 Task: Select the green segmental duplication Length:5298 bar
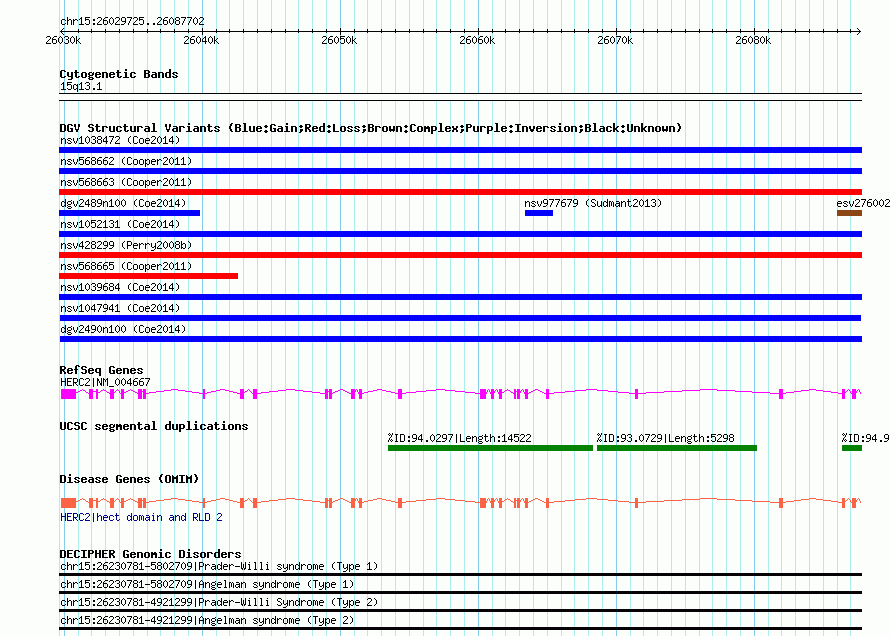(677, 448)
